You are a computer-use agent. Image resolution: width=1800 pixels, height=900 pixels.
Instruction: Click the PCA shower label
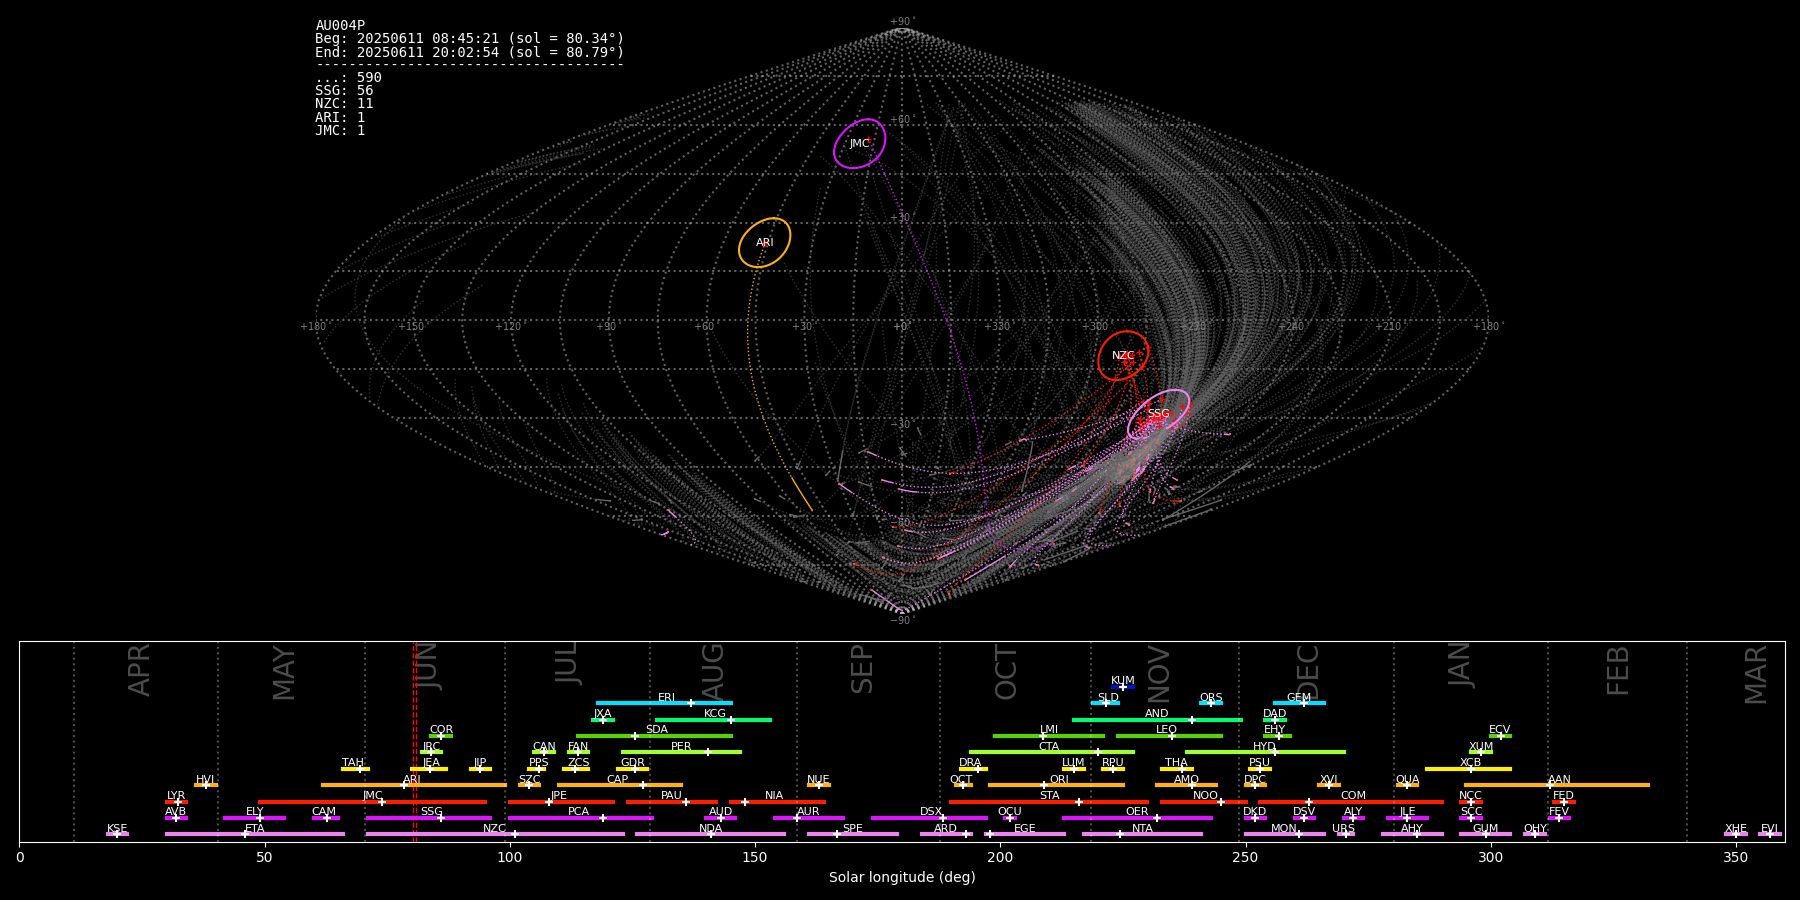coord(578,812)
